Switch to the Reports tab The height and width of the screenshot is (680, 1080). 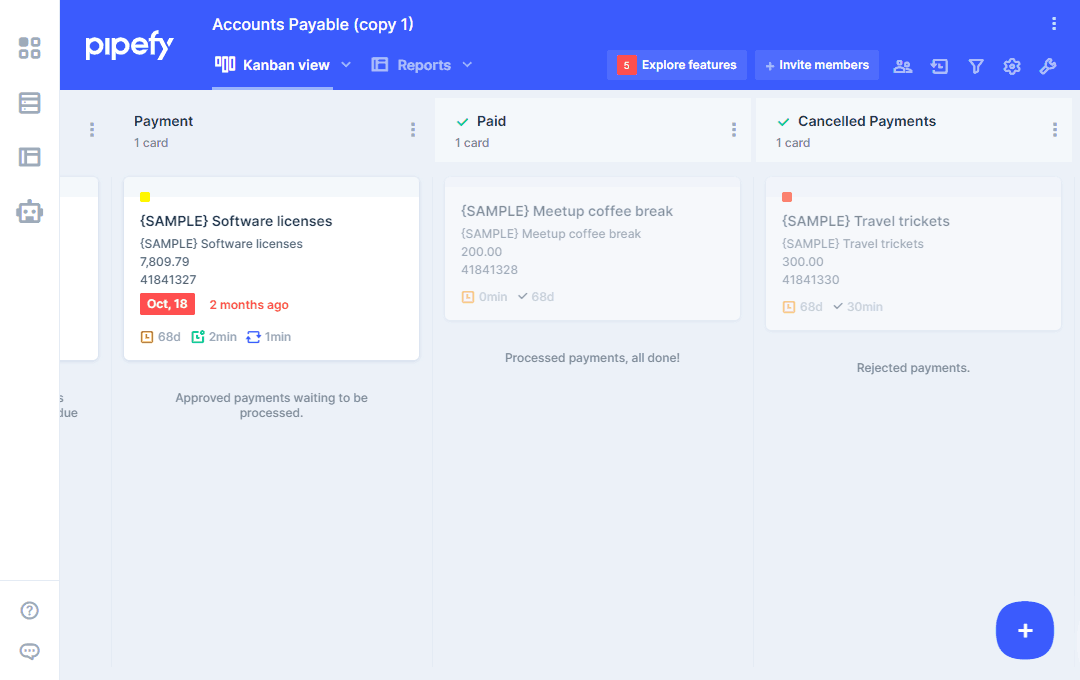(412, 65)
